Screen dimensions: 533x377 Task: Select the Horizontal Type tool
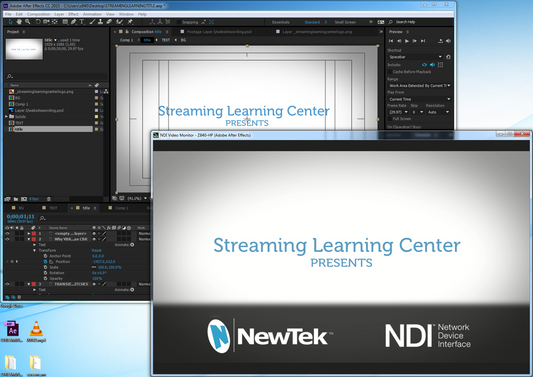tap(82, 22)
